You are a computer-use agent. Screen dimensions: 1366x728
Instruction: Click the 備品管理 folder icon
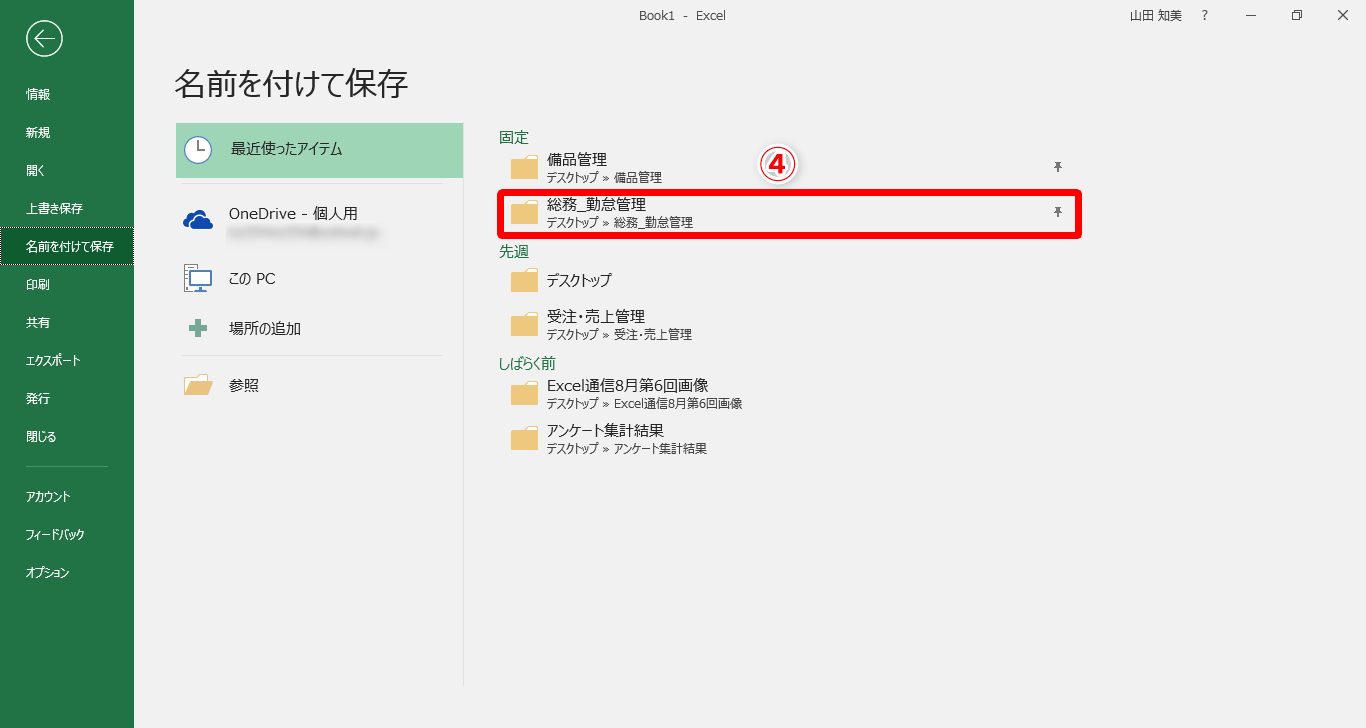pyautogui.click(x=524, y=167)
